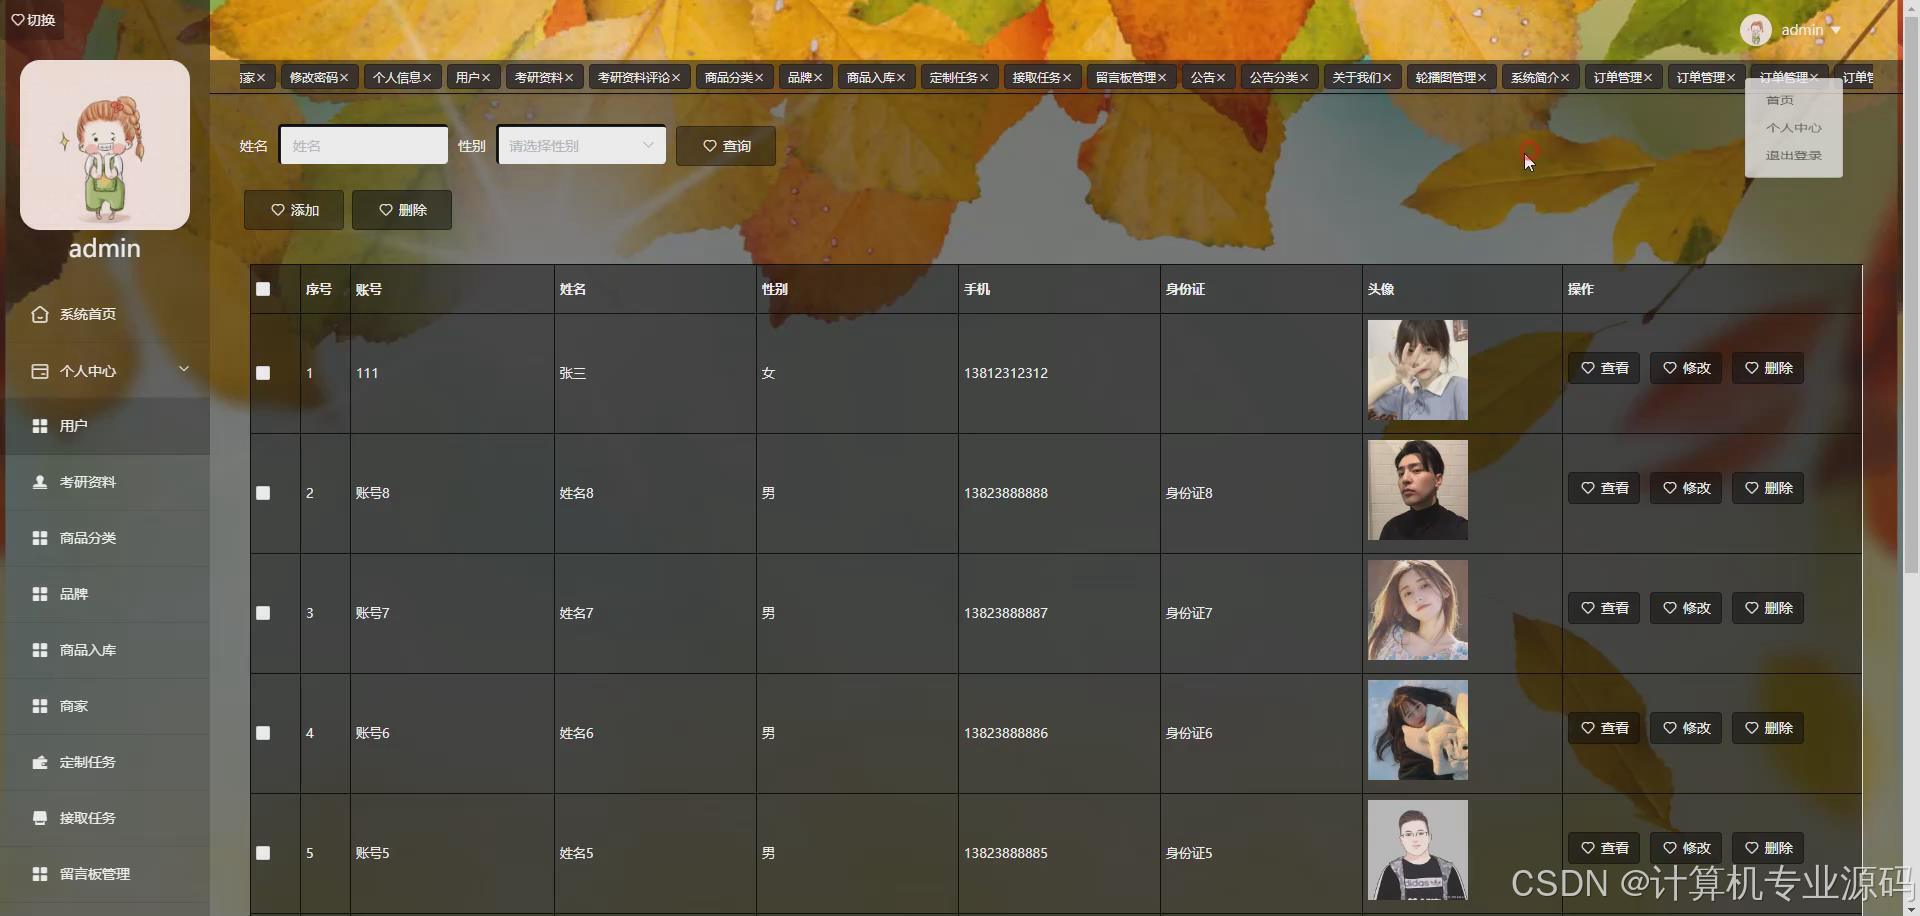Close the 公告 tab
This screenshot has height=916, width=1920.
[1221, 77]
